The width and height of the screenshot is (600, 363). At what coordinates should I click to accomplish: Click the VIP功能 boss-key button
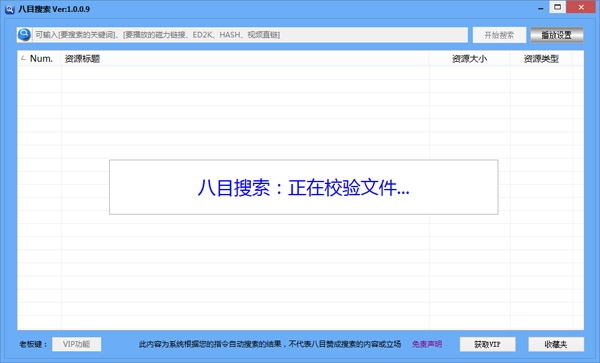[77, 344]
